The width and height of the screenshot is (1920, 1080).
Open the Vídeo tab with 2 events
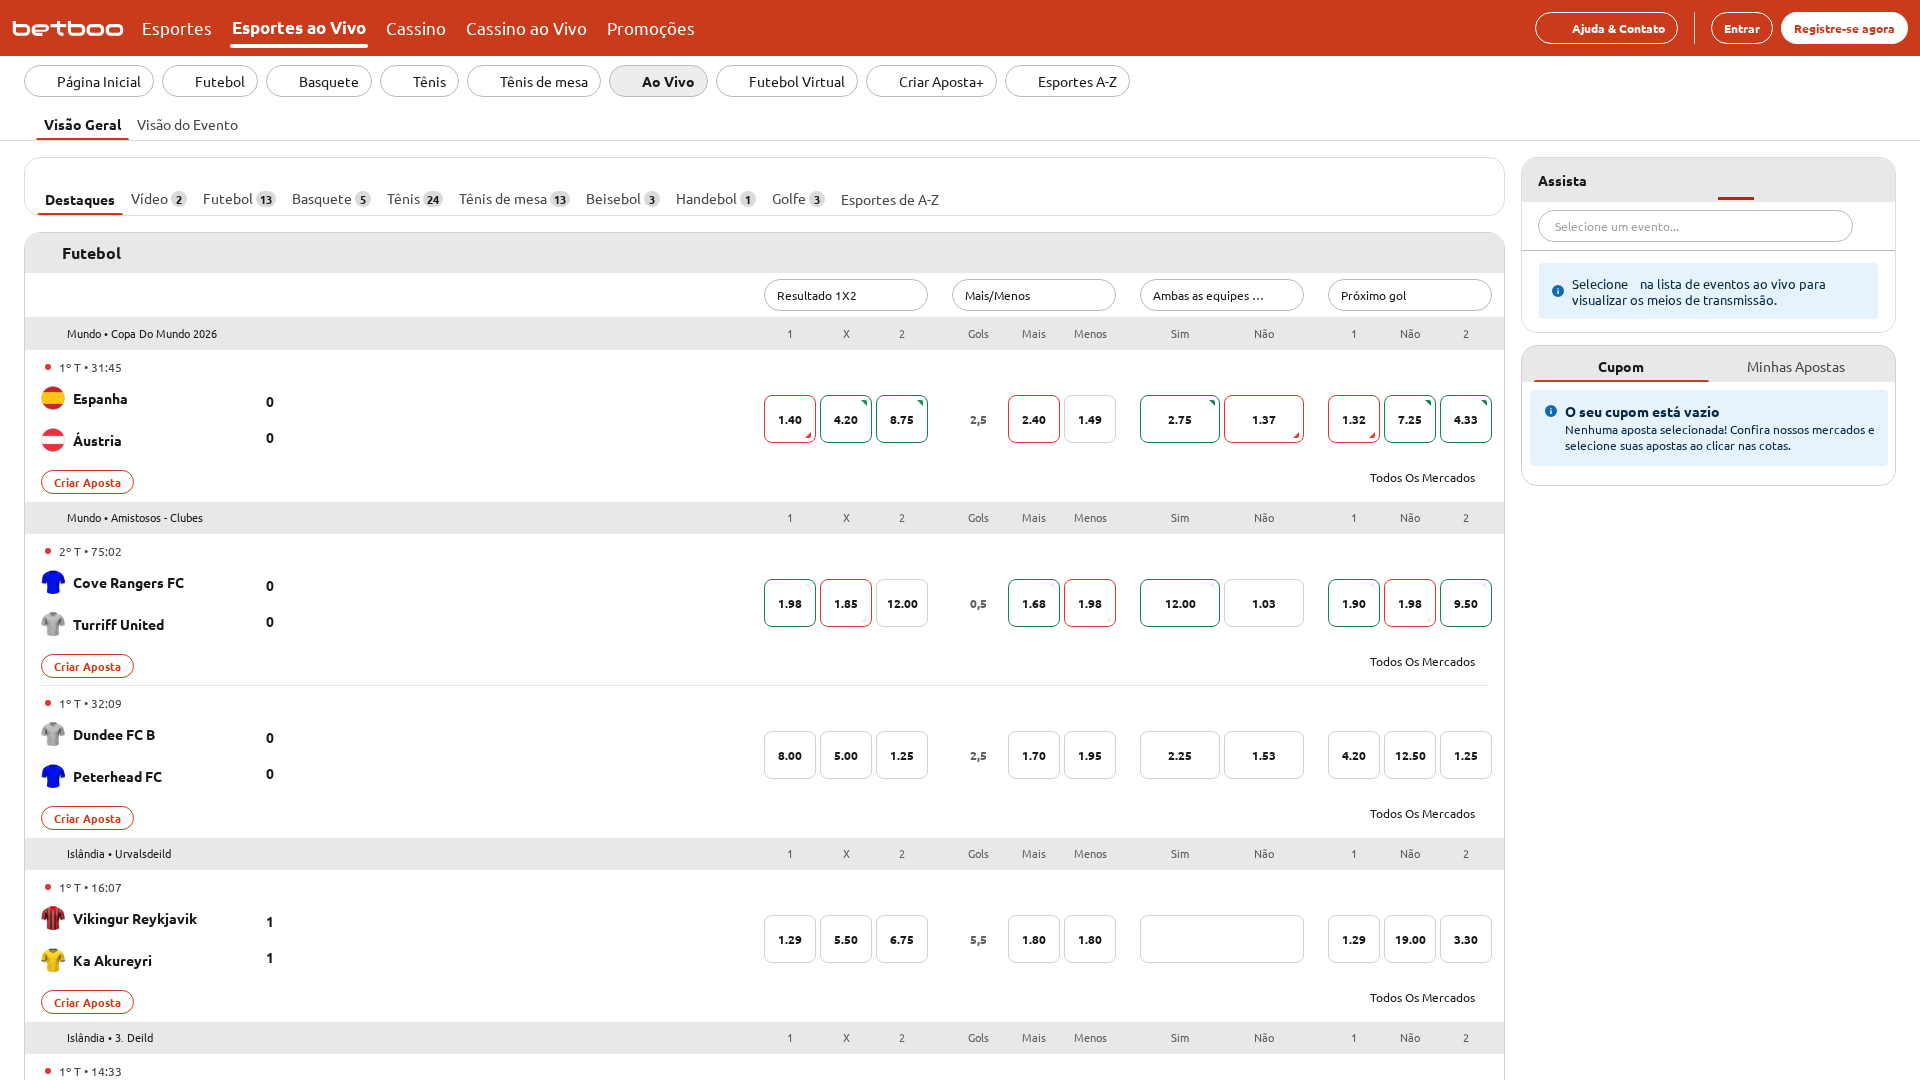coord(159,199)
